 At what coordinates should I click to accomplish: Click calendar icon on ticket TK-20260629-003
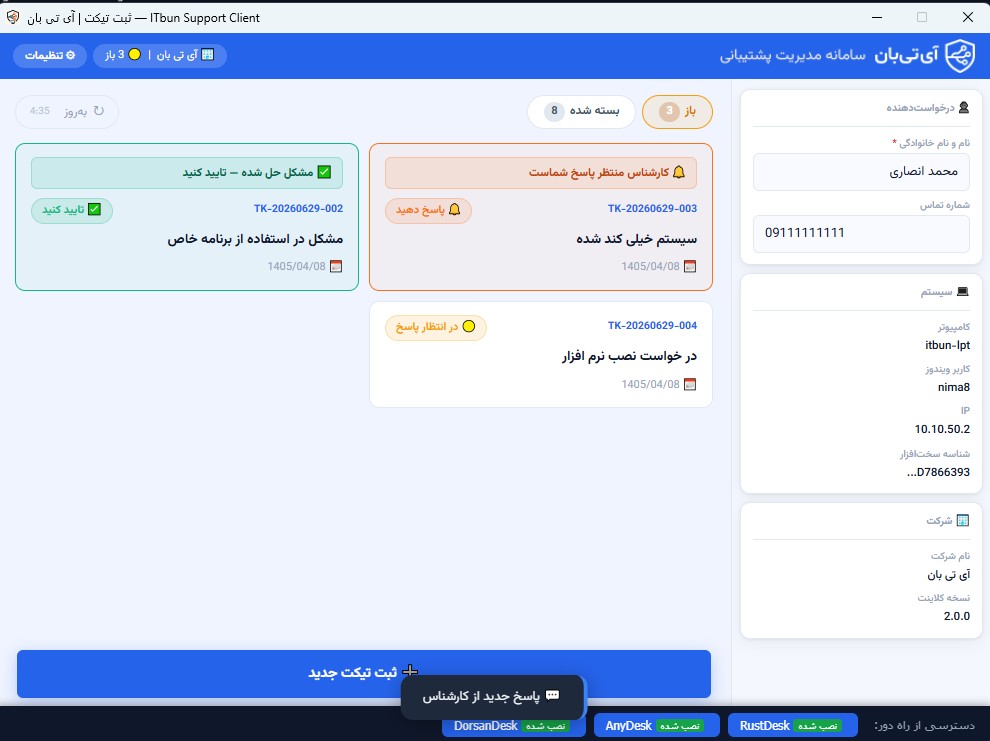(690, 266)
